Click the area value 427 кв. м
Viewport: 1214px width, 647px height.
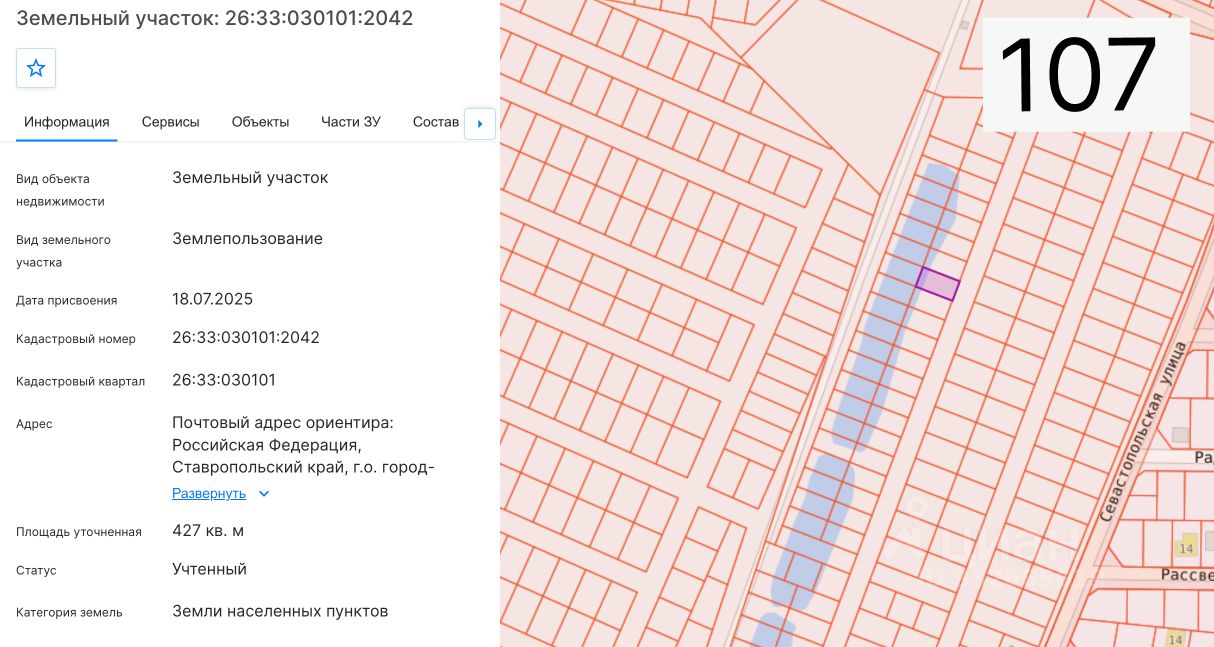[x=208, y=531]
